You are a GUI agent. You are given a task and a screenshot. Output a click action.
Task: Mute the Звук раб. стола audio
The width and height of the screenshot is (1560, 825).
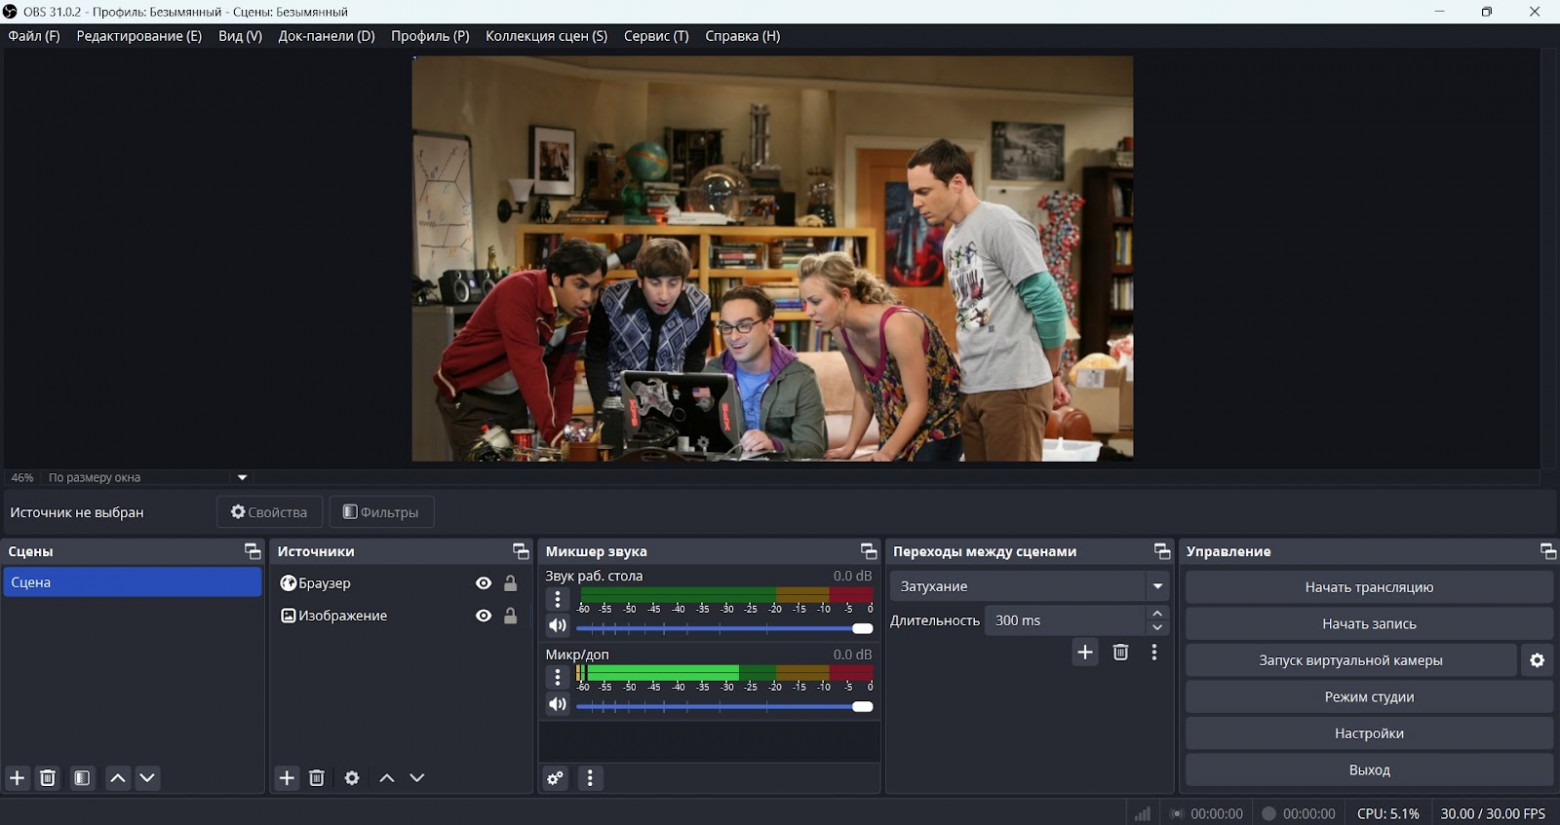click(x=558, y=626)
